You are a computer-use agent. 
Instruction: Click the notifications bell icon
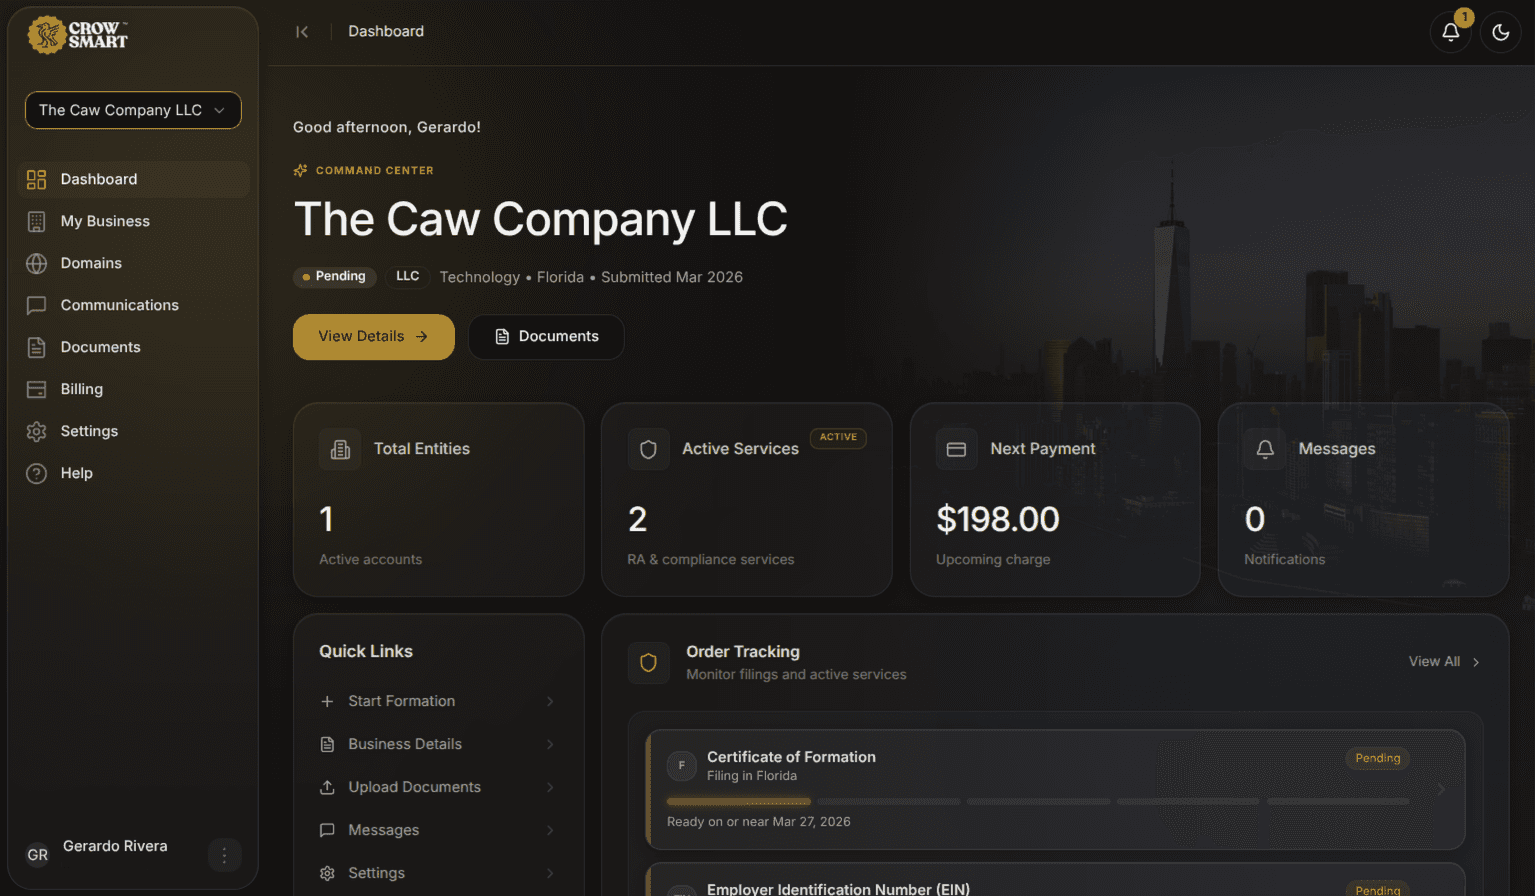coord(1450,32)
